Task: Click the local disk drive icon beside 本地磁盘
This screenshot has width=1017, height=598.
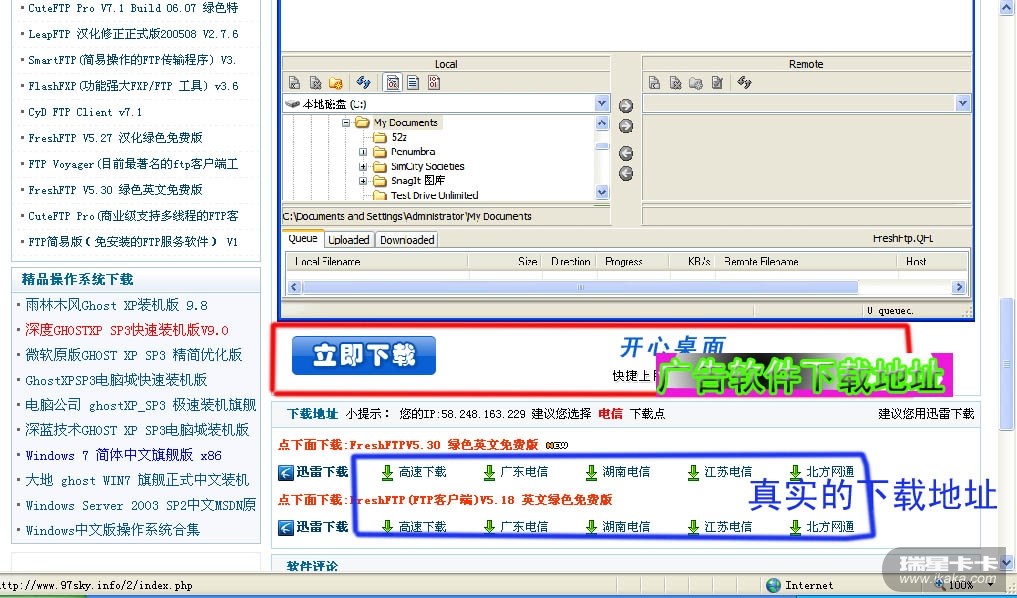Action: coord(293,104)
